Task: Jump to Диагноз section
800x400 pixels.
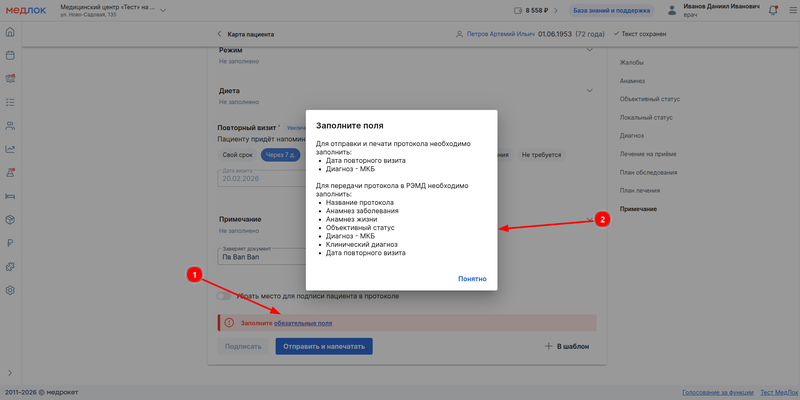Action: (631, 136)
